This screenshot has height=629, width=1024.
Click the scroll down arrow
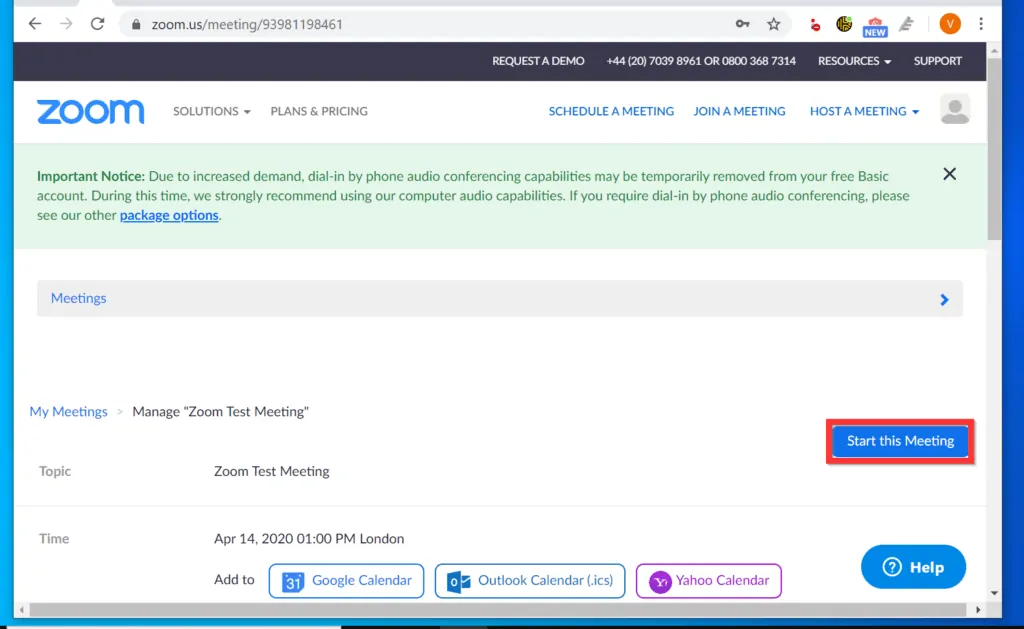click(x=994, y=592)
